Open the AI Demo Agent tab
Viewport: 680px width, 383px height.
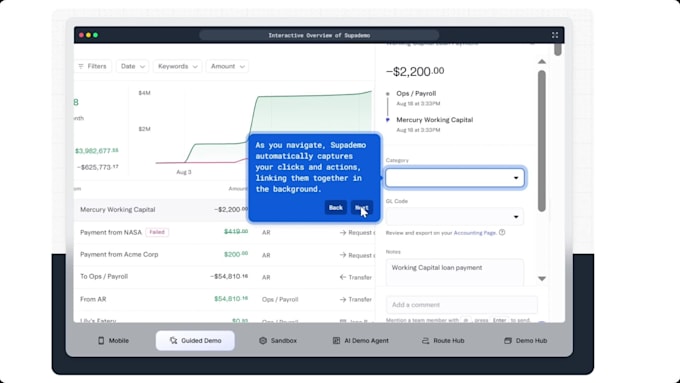pyautogui.click(x=360, y=340)
